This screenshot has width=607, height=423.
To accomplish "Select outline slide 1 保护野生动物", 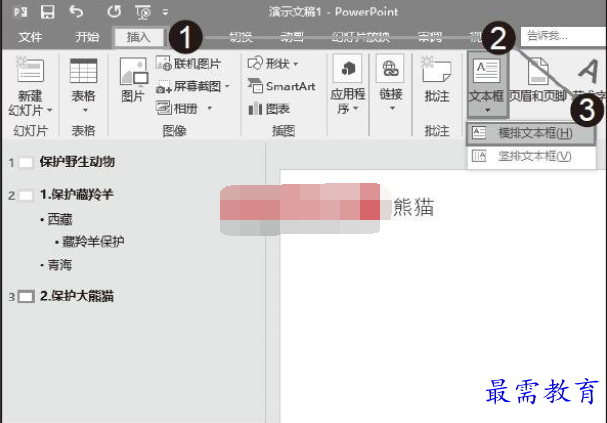I will pyautogui.click(x=77, y=162).
